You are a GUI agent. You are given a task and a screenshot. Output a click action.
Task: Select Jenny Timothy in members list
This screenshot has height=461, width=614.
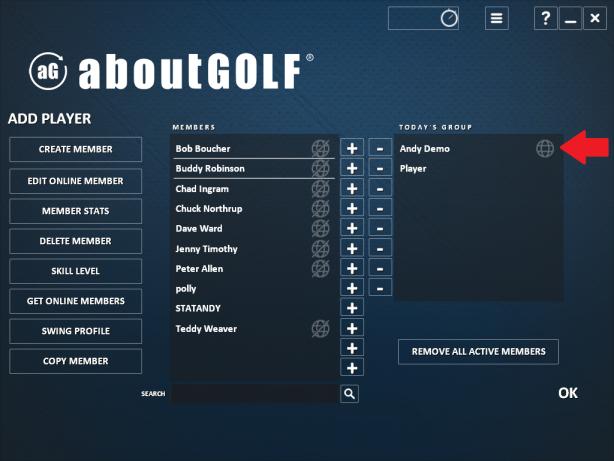coord(254,248)
